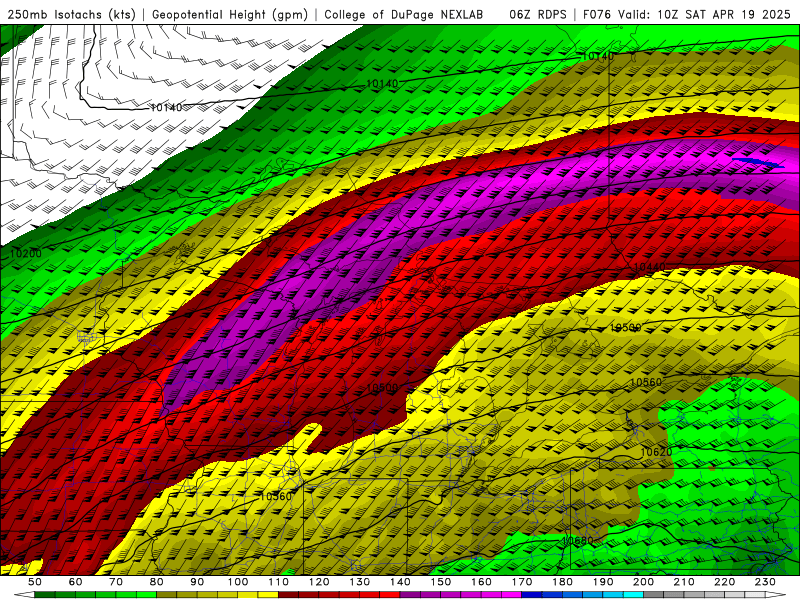The image size is (800, 600).
Task: Click the cyan swatch under 200 on the legend
Action: tap(633, 595)
